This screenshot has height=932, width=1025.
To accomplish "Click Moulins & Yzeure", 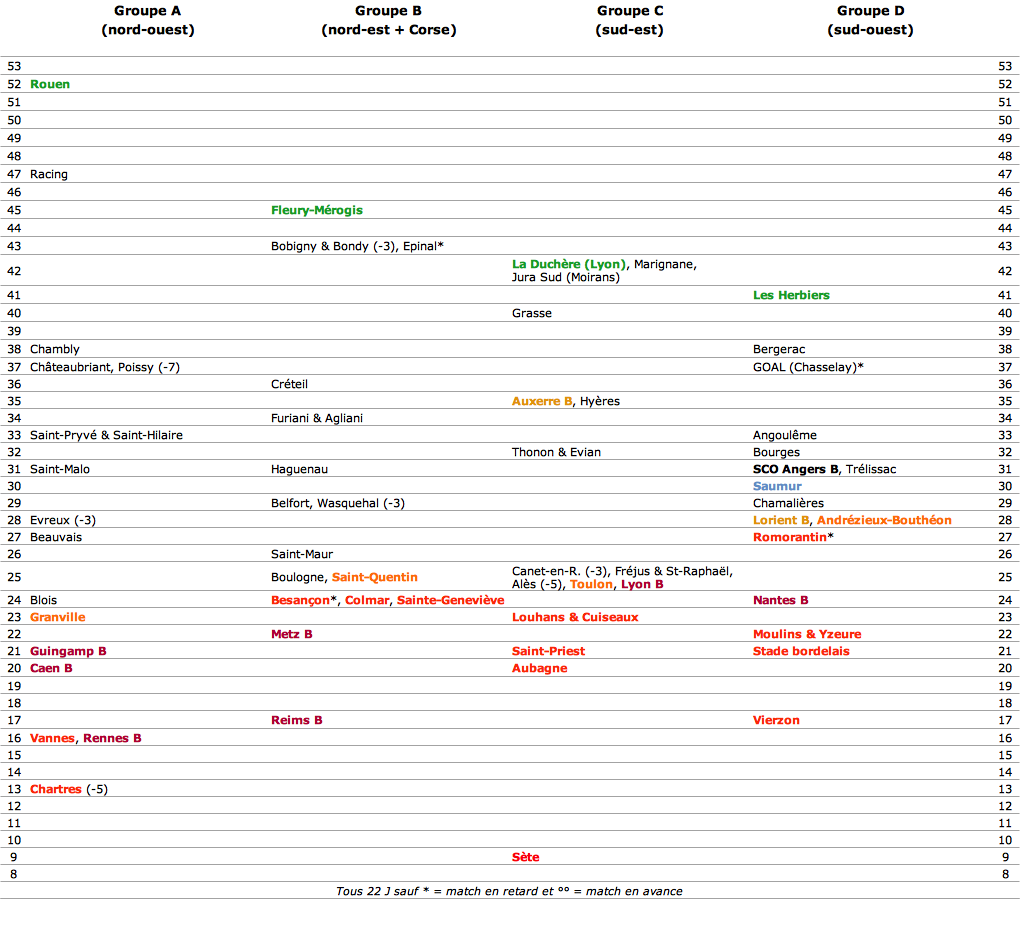I will (807, 634).
